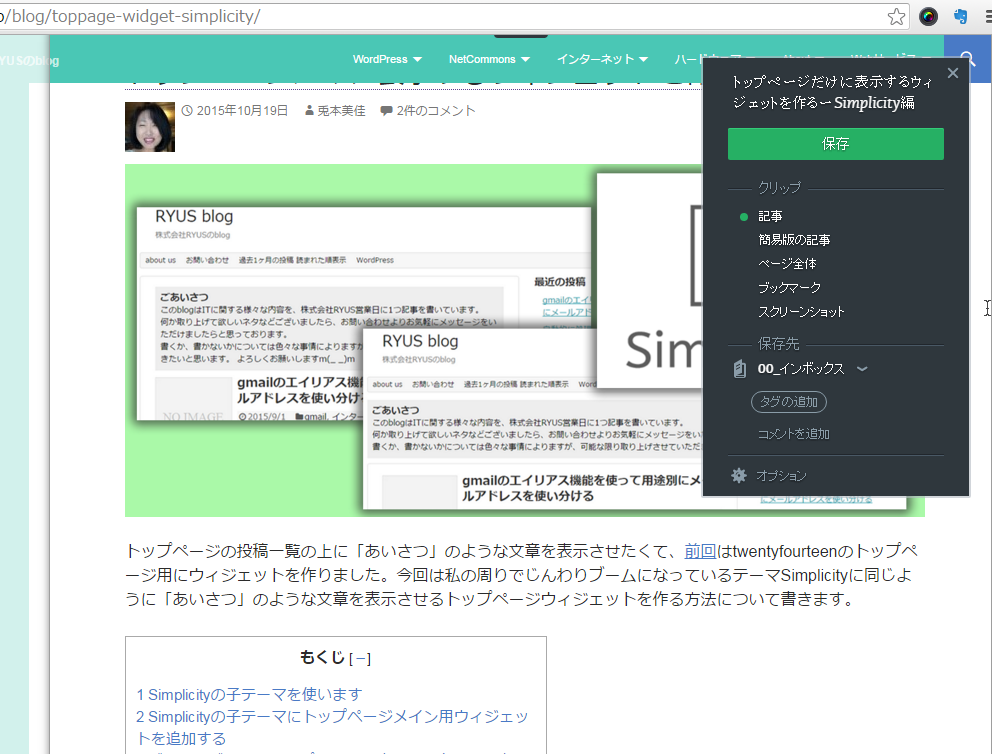This screenshot has height=754, width=992.
Task: Open the インターネット menu item
Action: point(602,59)
